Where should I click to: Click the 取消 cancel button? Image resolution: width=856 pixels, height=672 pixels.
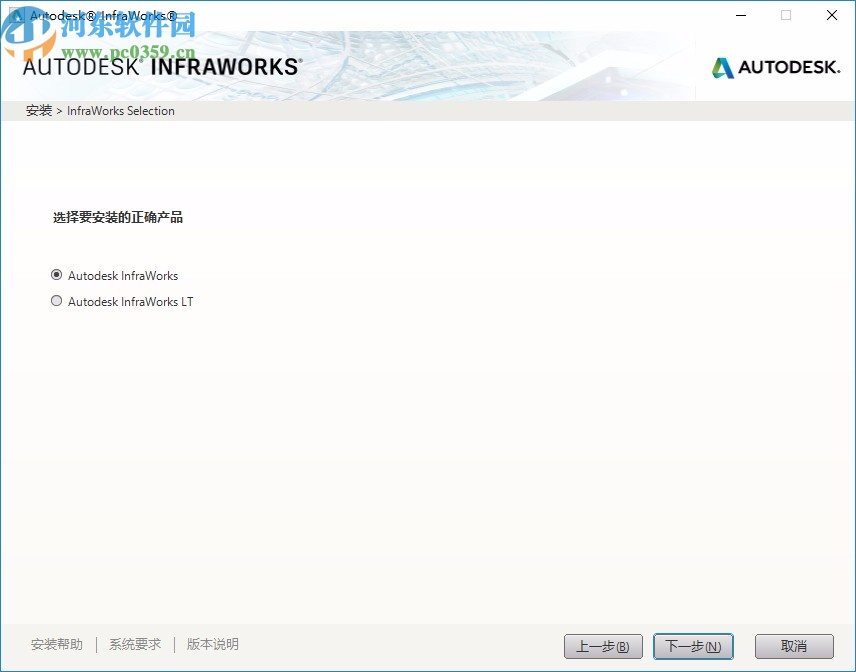point(793,646)
